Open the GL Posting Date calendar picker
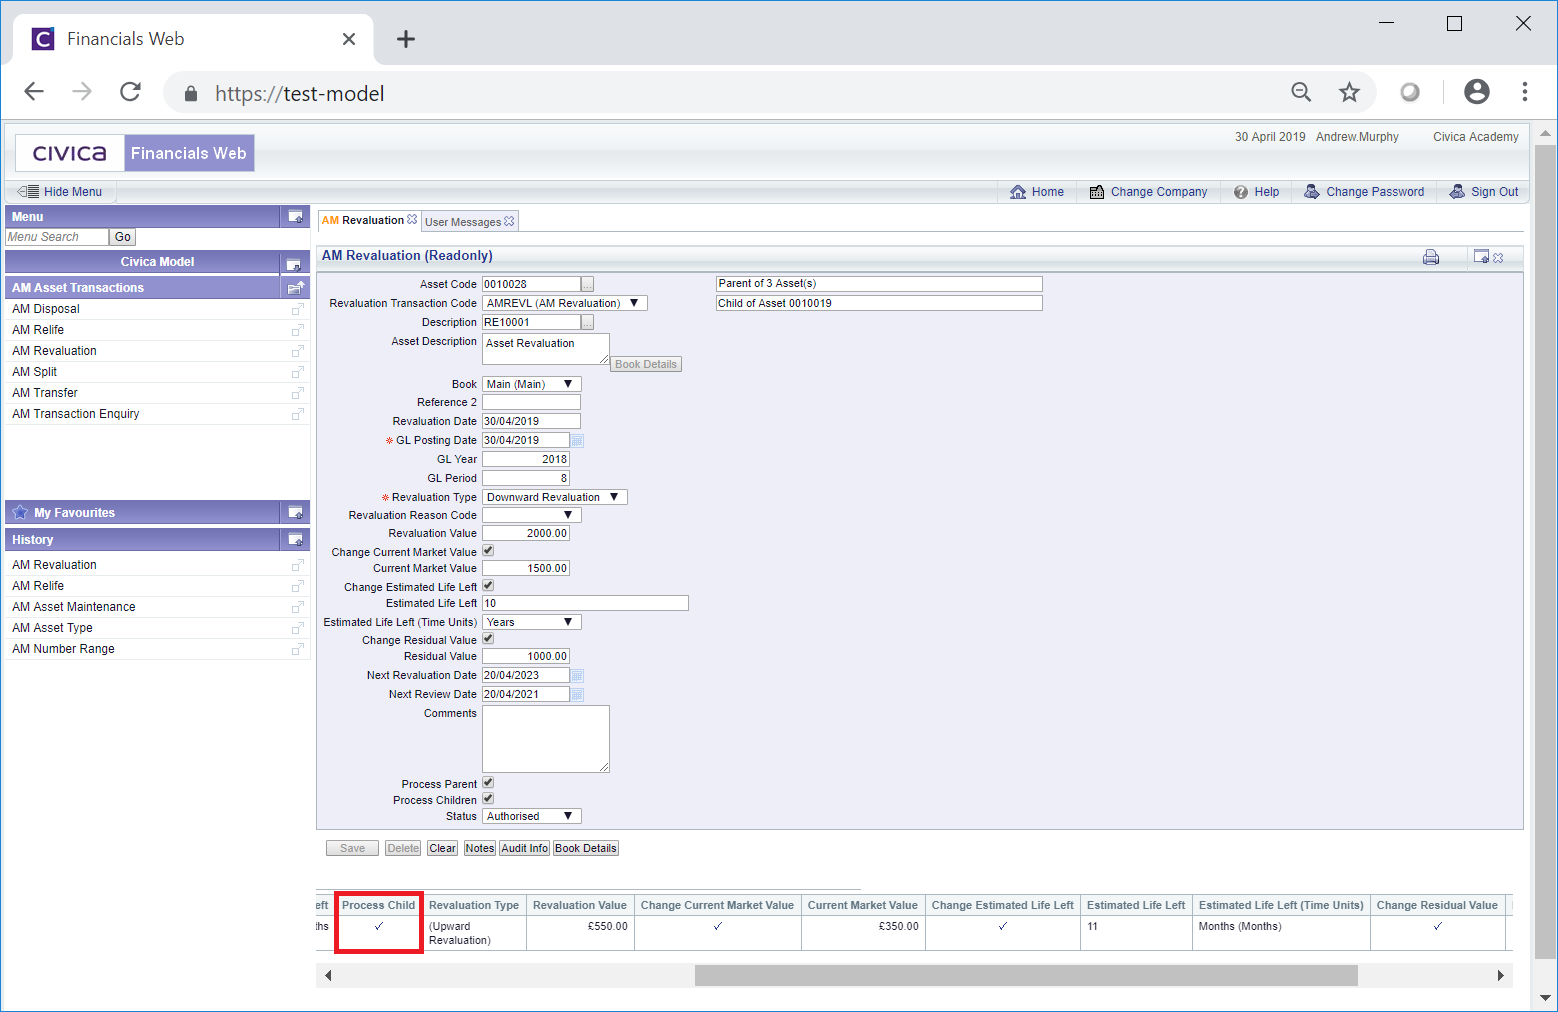Image resolution: width=1558 pixels, height=1012 pixels. [x=577, y=440]
